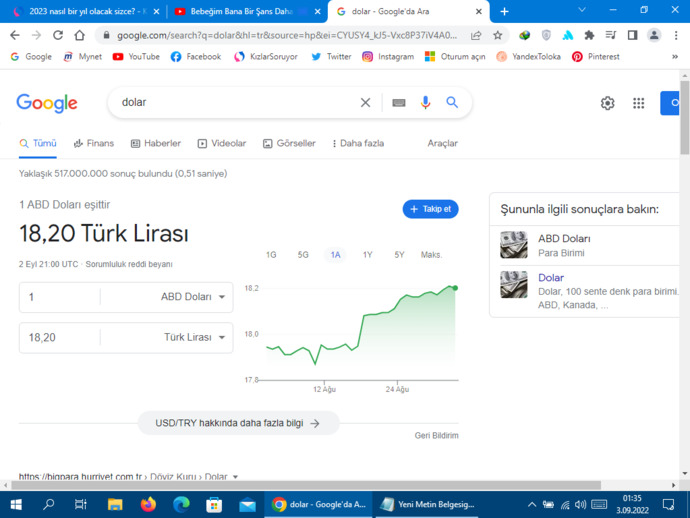Switch to the Haberler tab
Screen dimensions: 690x518
click(156, 143)
